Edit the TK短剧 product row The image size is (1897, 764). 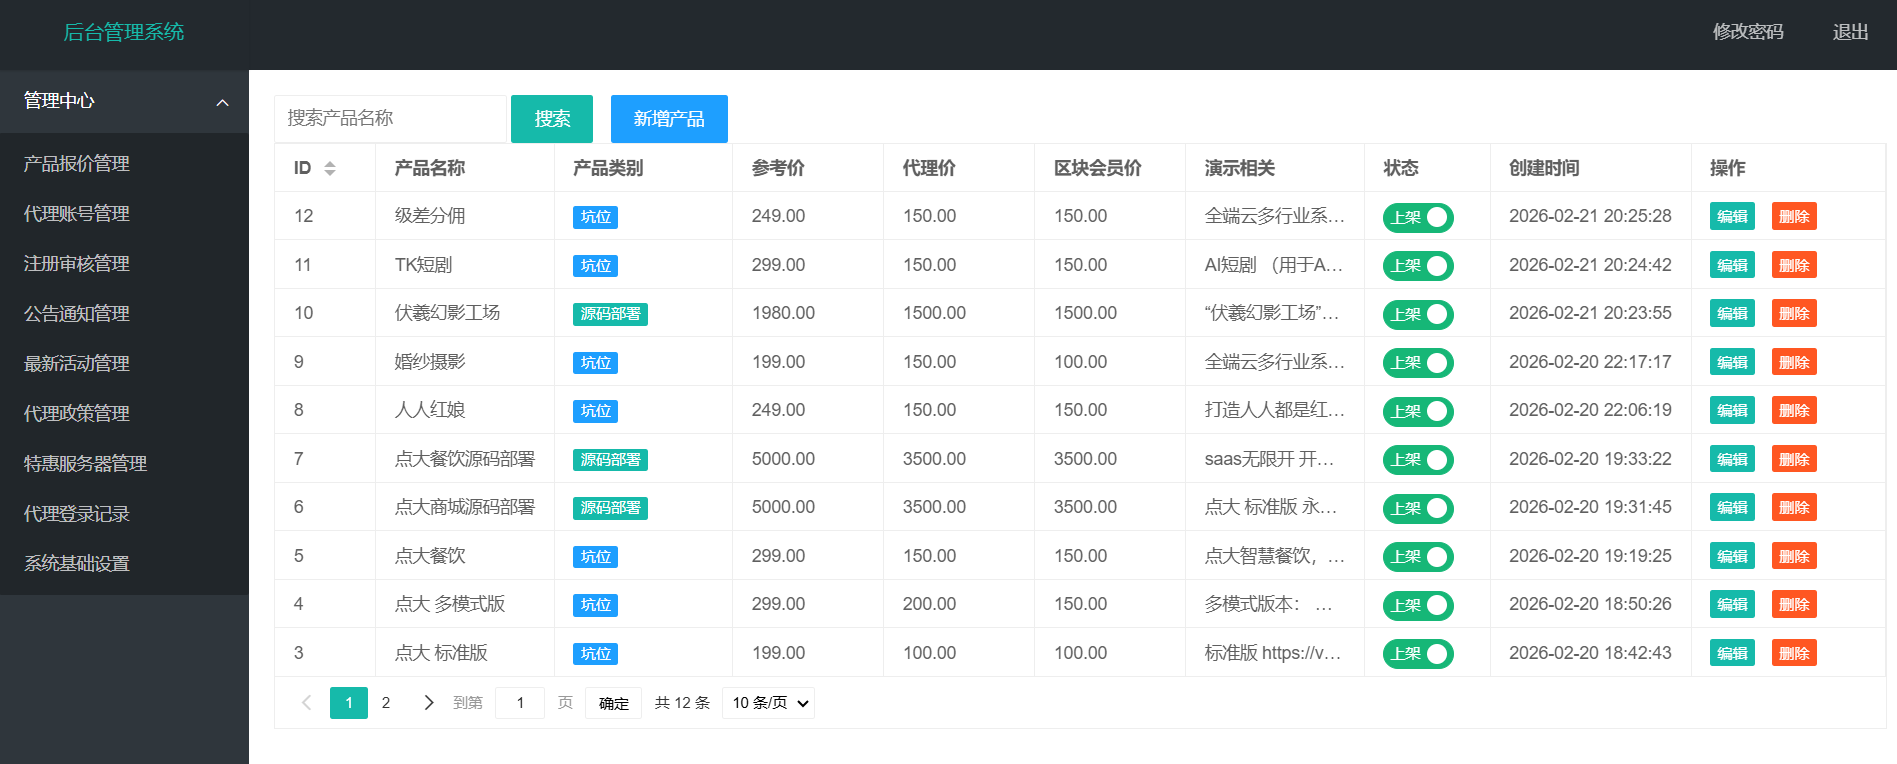(x=1732, y=265)
